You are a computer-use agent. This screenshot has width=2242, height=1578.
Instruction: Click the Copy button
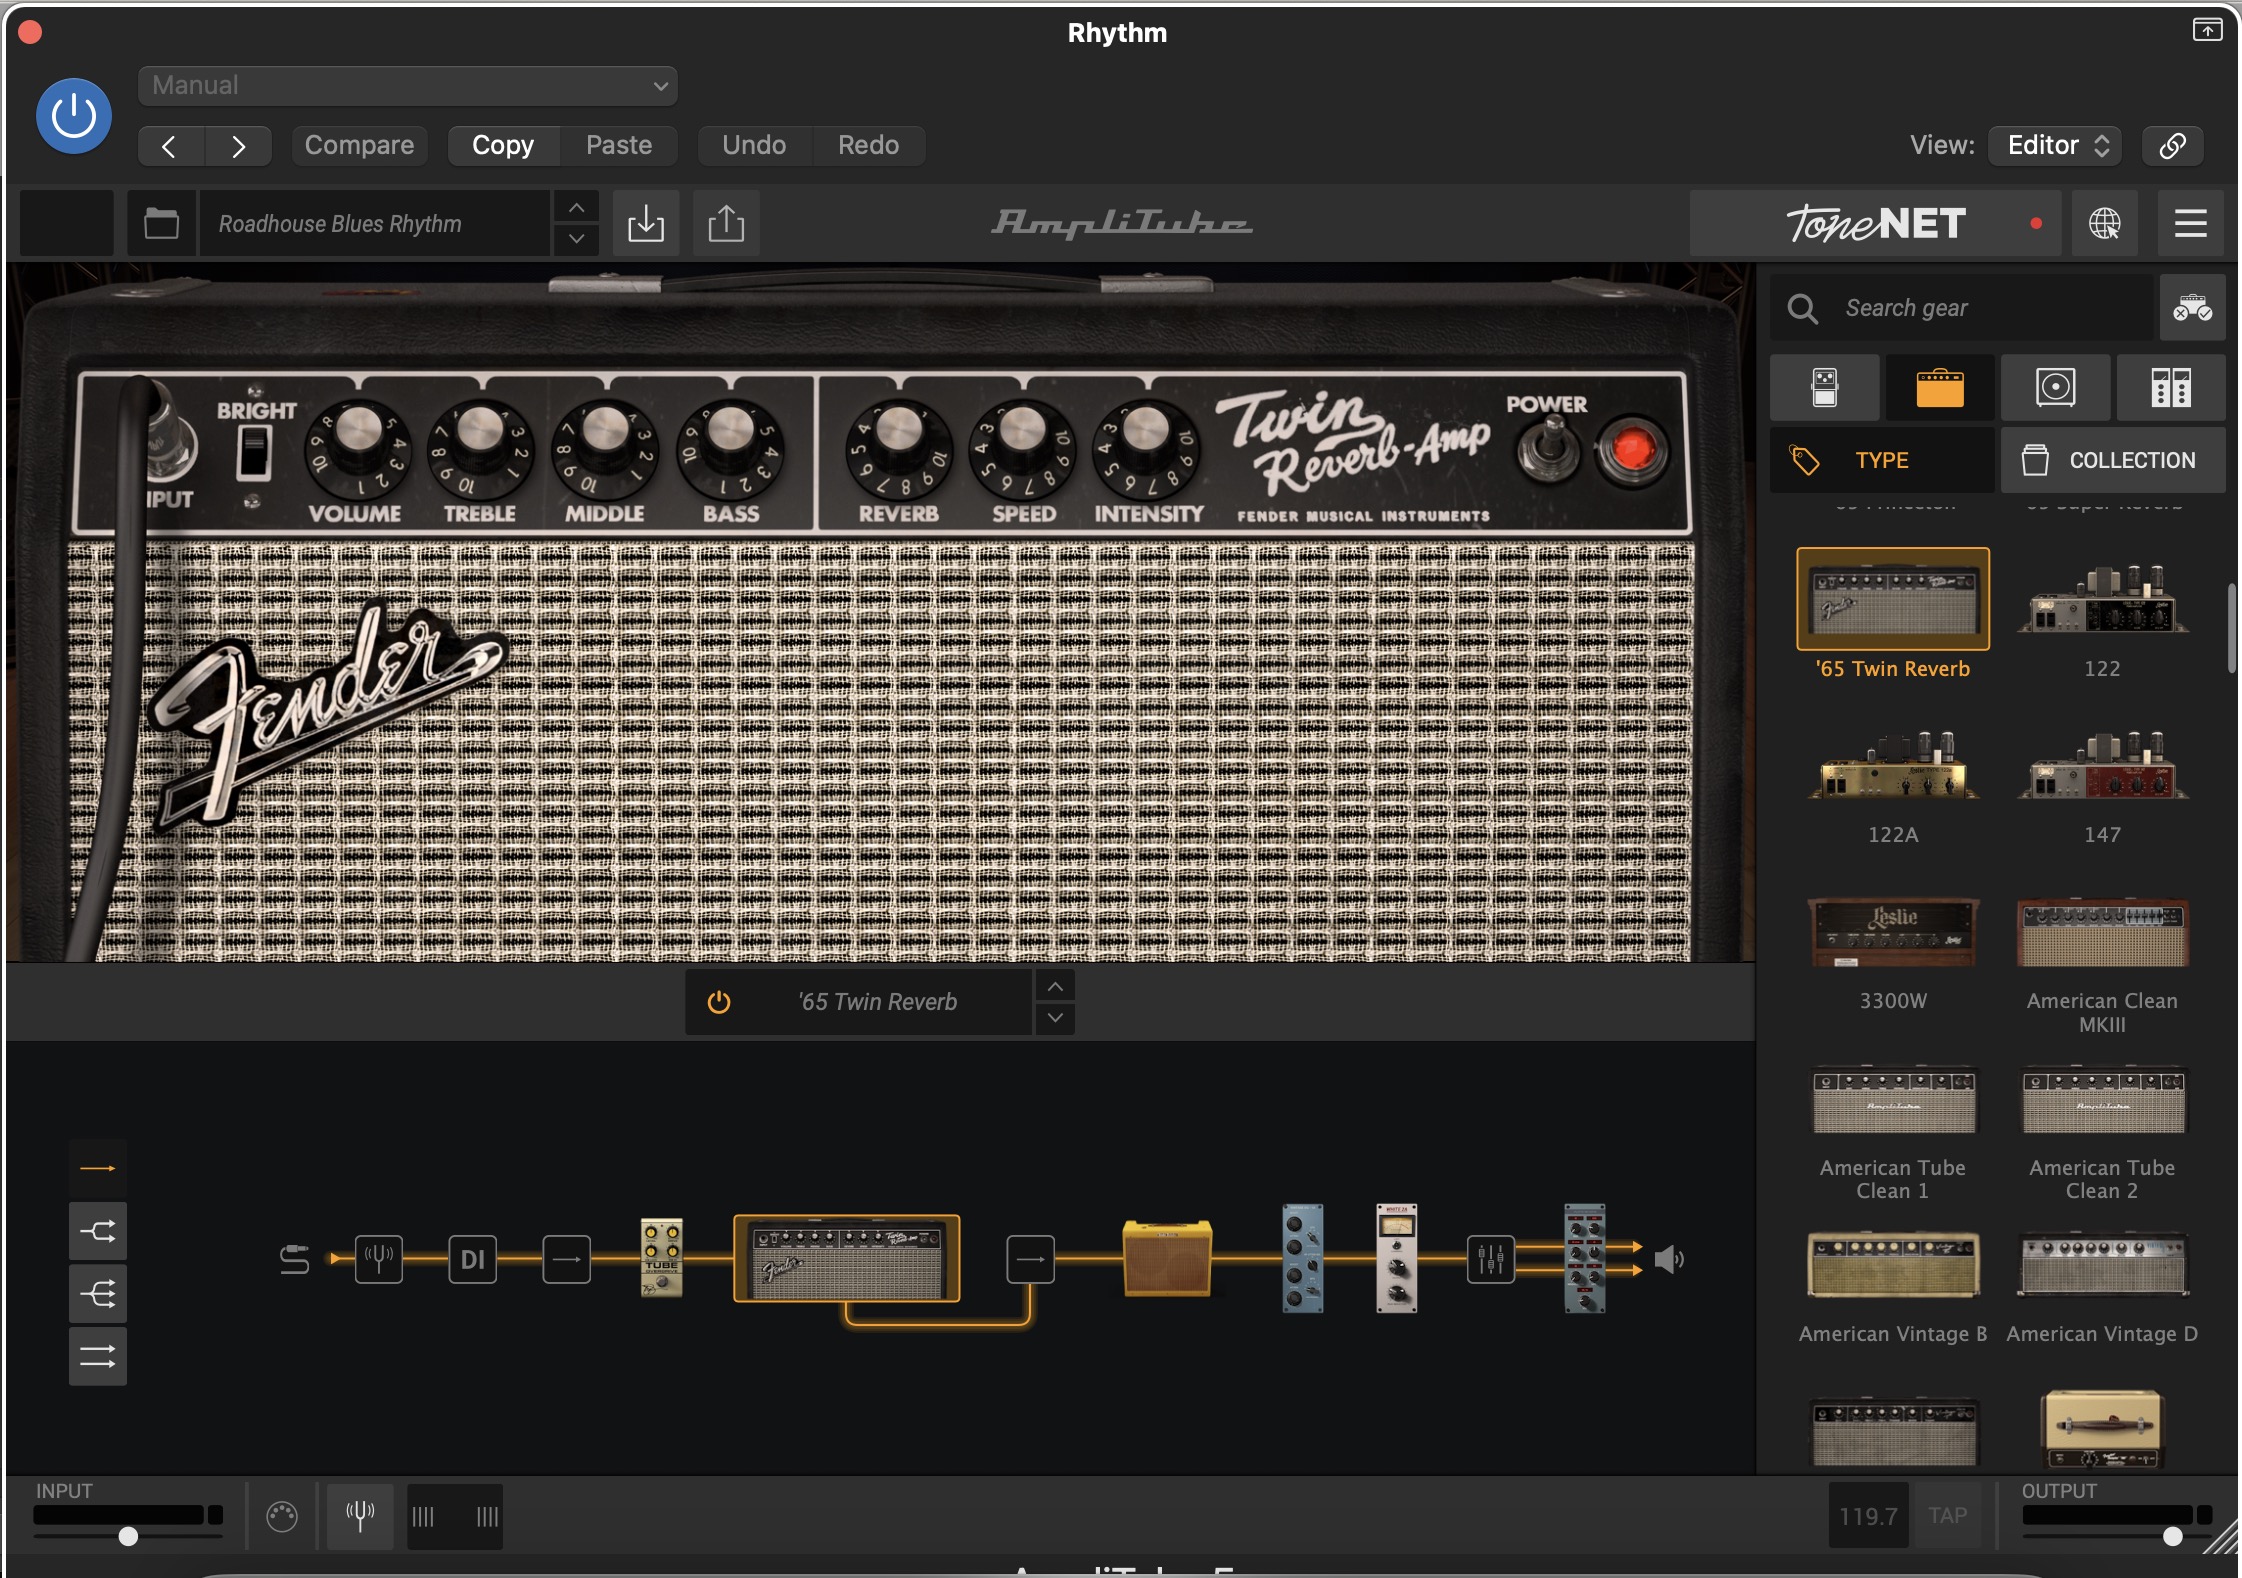pos(503,146)
